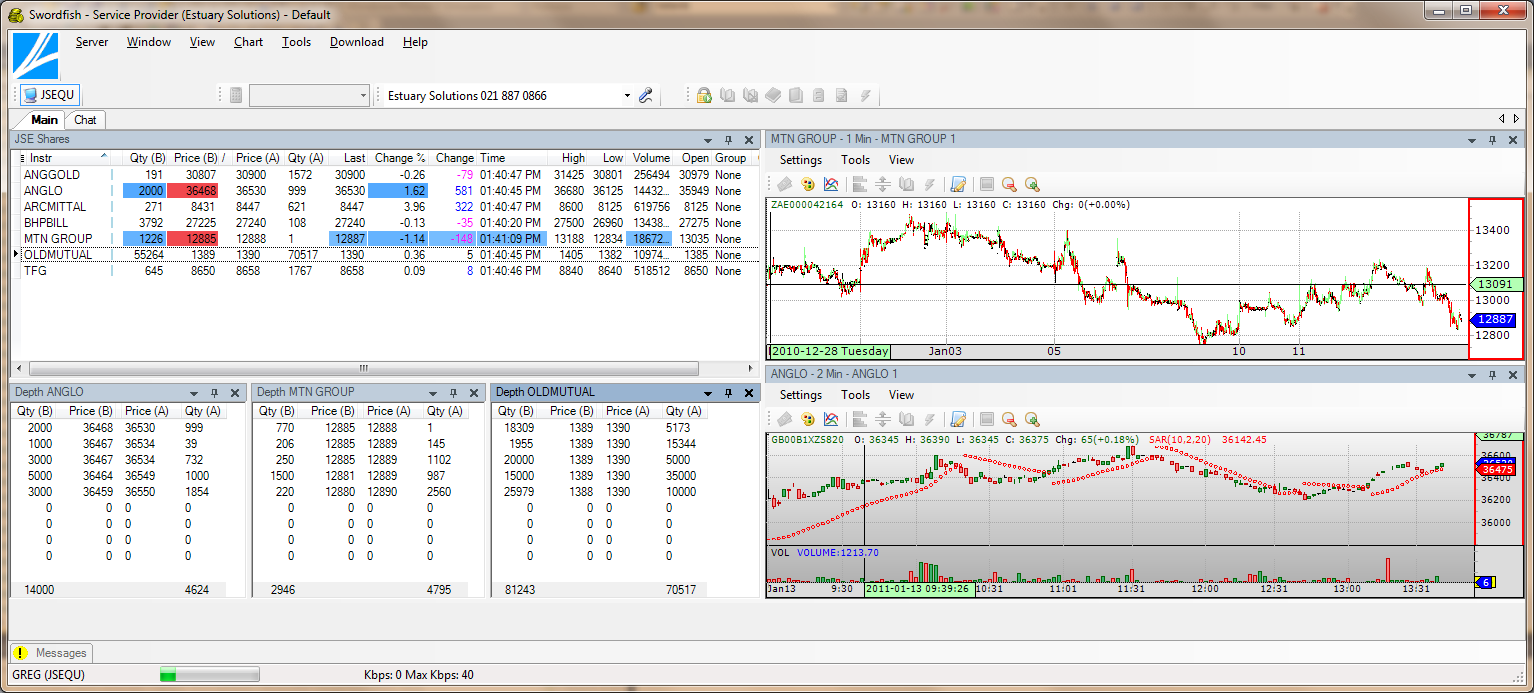Open ANGLO chart panel dropdown arrow
Viewport: 1534px width, 693px height.
[1471, 375]
